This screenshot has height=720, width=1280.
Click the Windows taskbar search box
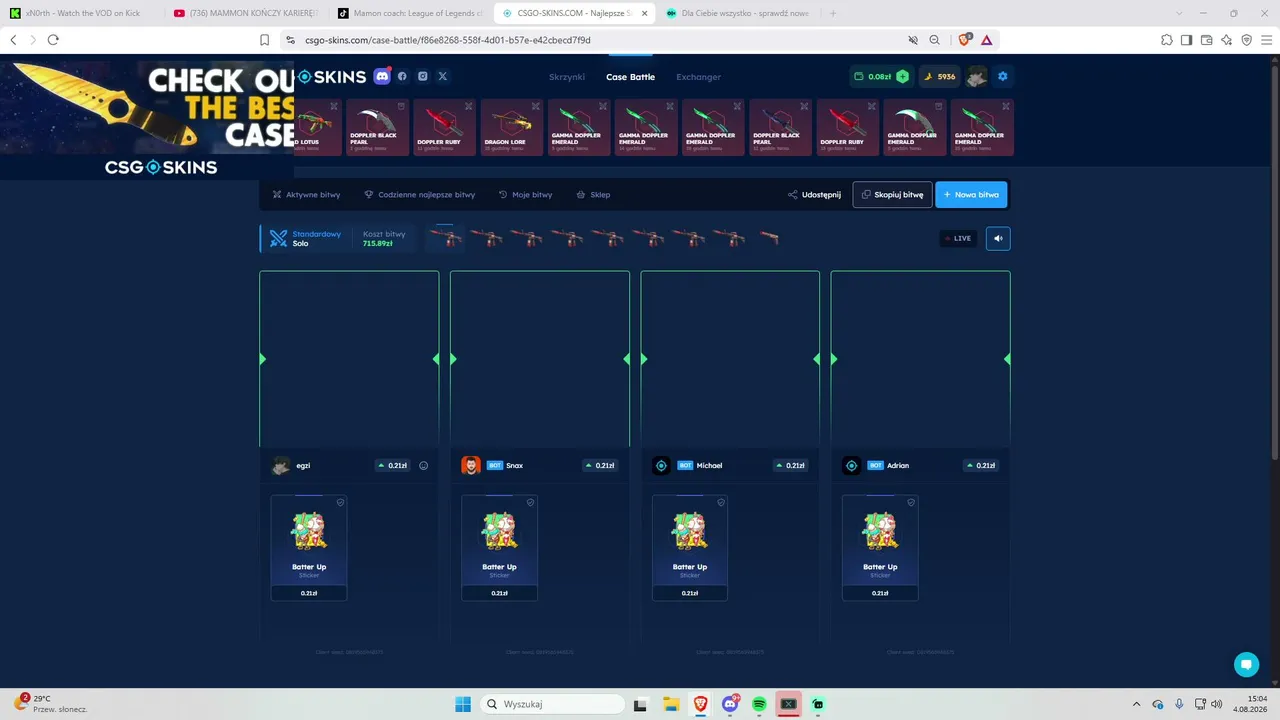(x=553, y=704)
